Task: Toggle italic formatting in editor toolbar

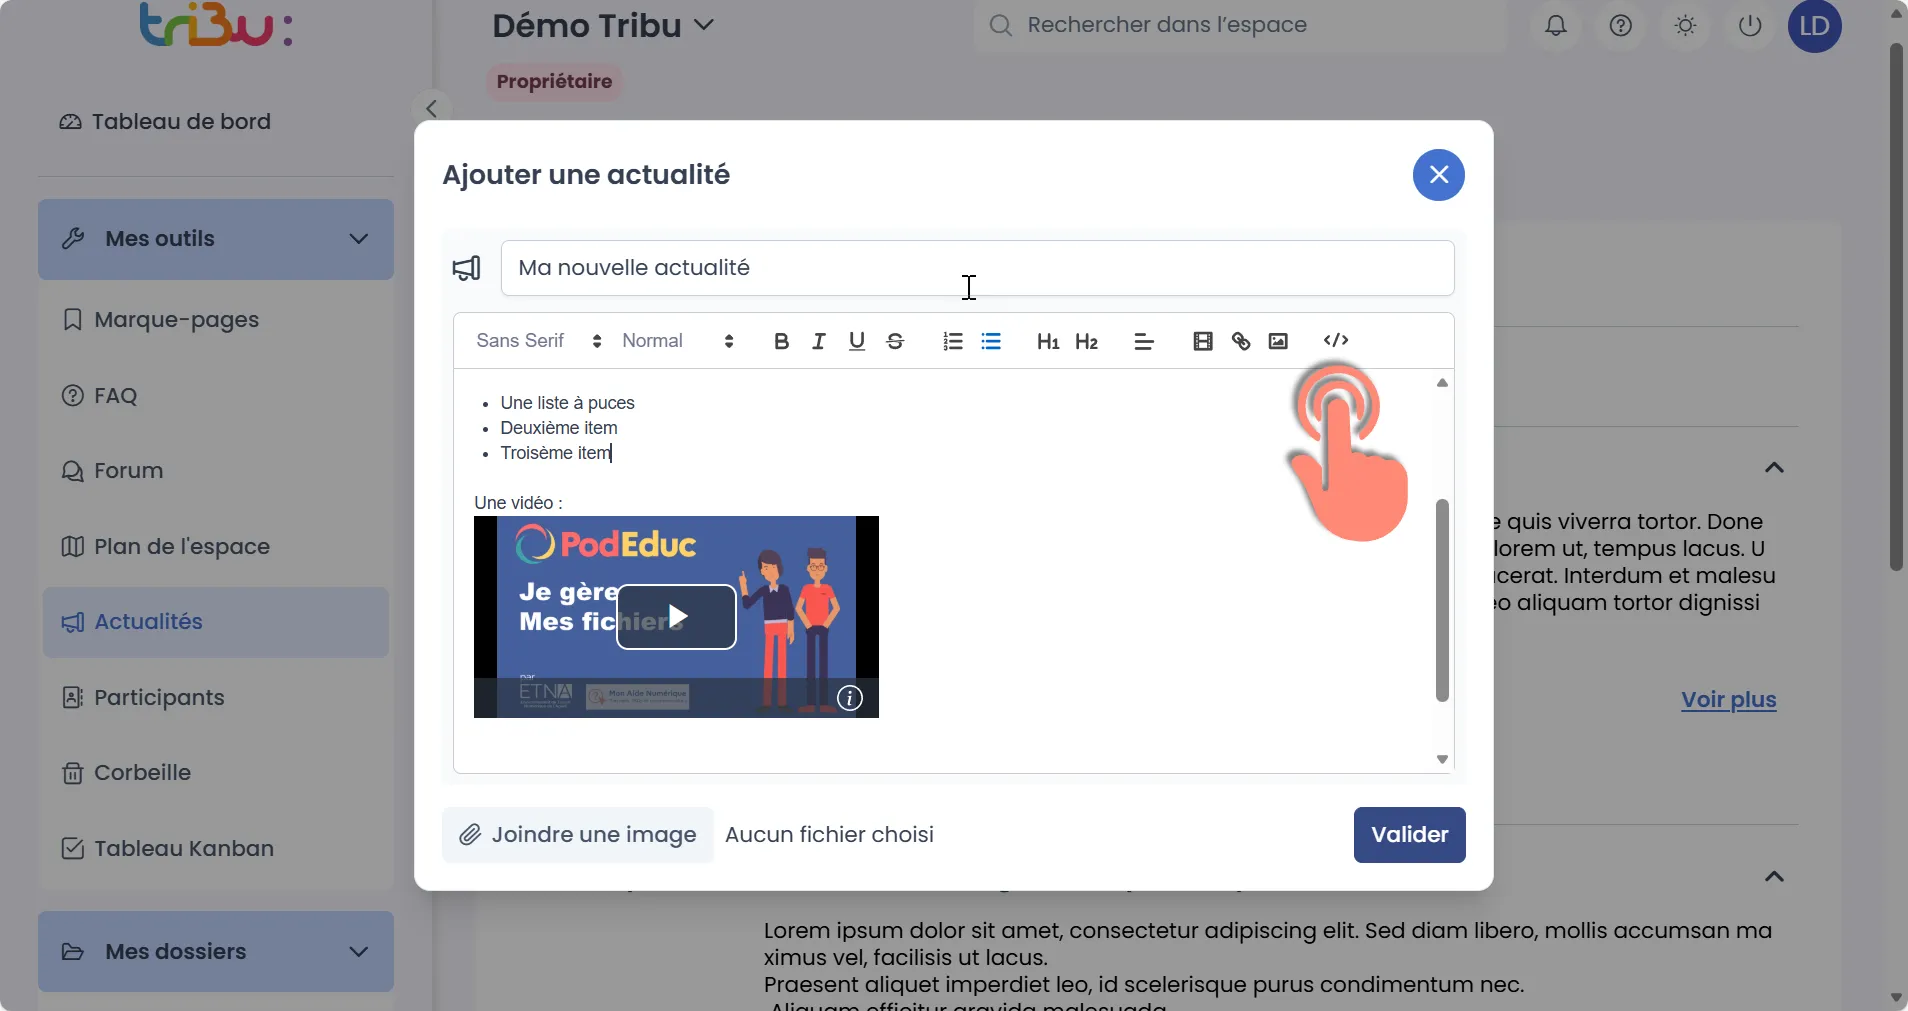Action: click(819, 341)
